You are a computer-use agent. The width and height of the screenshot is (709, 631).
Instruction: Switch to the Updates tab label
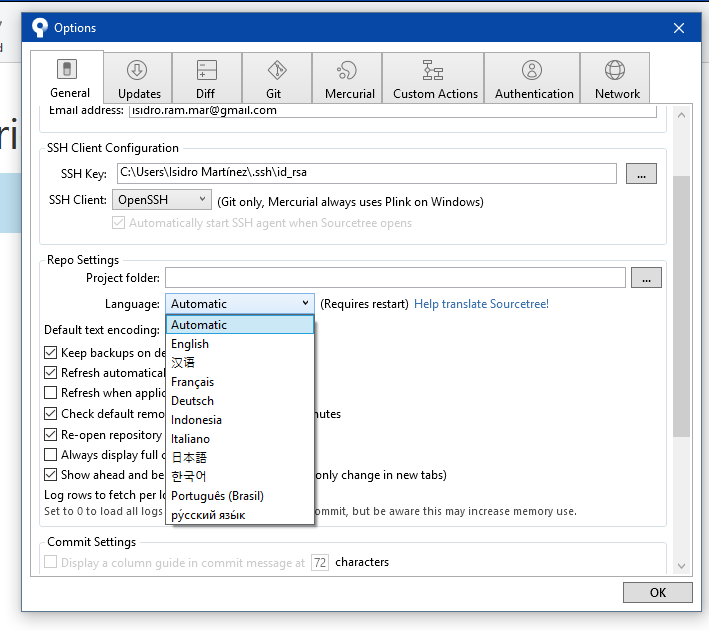(x=139, y=94)
